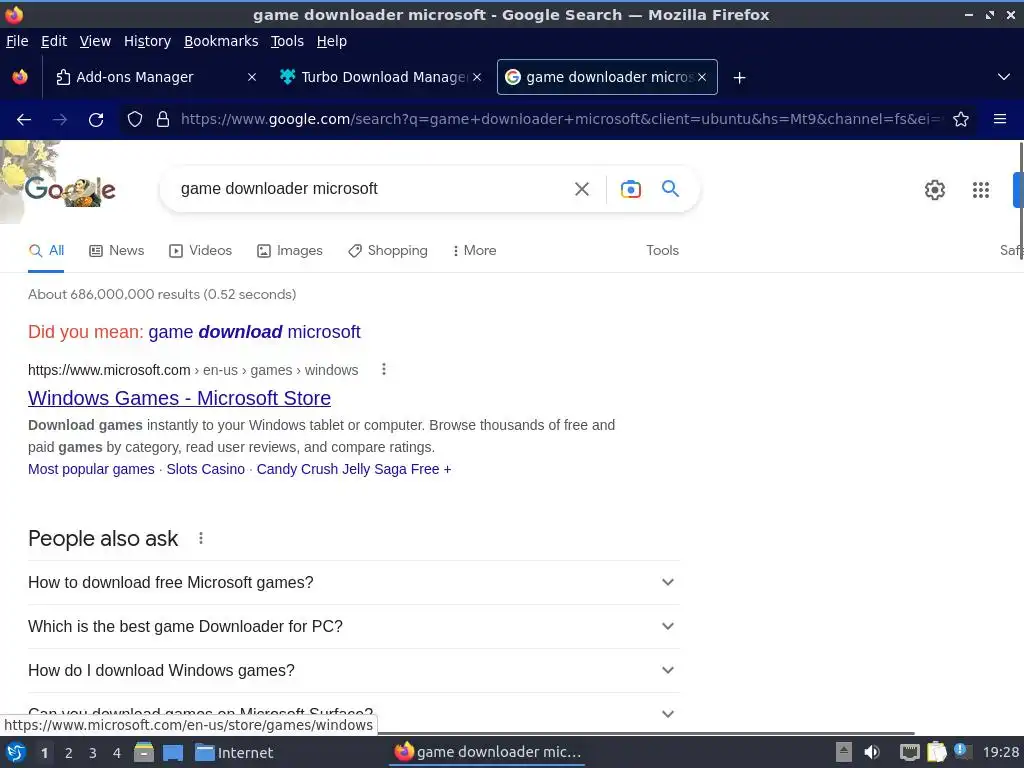Open Windows Games - Microsoft Store link

point(180,398)
